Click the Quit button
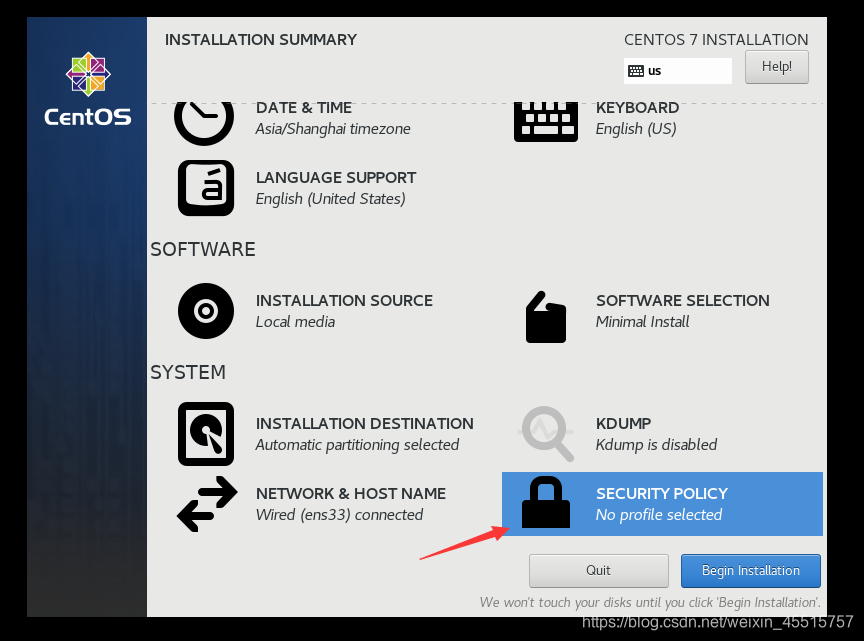Viewport: 864px width, 641px height. point(598,570)
